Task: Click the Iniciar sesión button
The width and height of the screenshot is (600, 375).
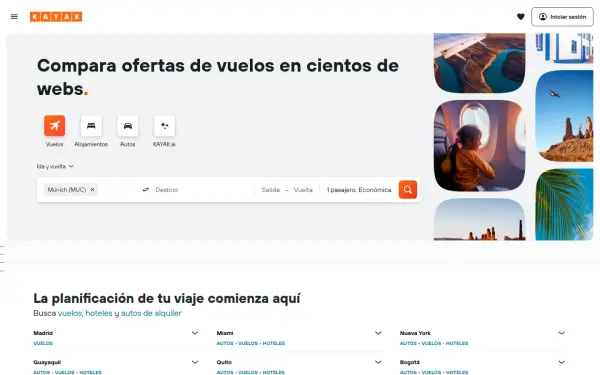Action: [562, 17]
